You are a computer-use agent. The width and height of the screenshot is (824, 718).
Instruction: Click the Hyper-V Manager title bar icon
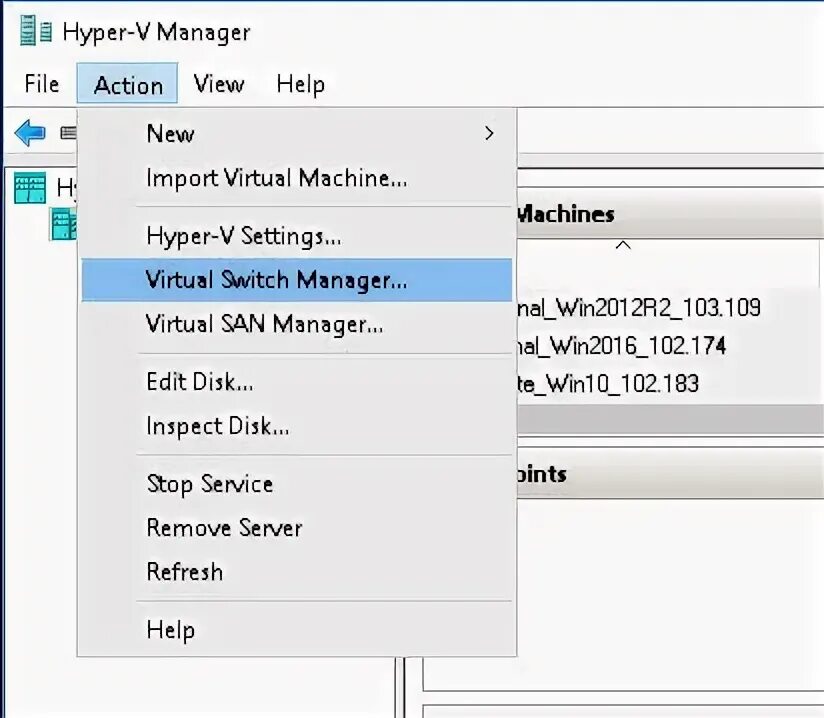click(x=36, y=31)
